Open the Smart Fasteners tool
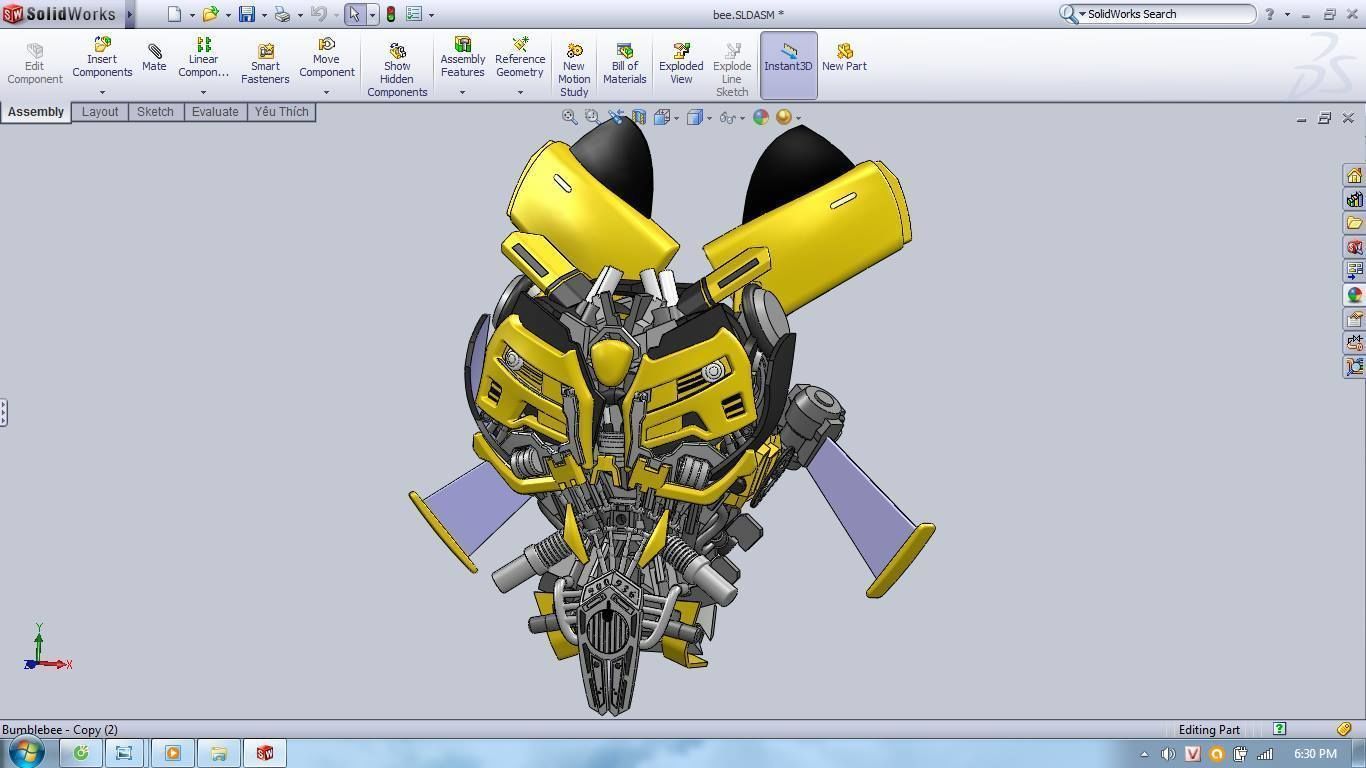Image resolution: width=1366 pixels, height=768 pixels. click(265, 64)
